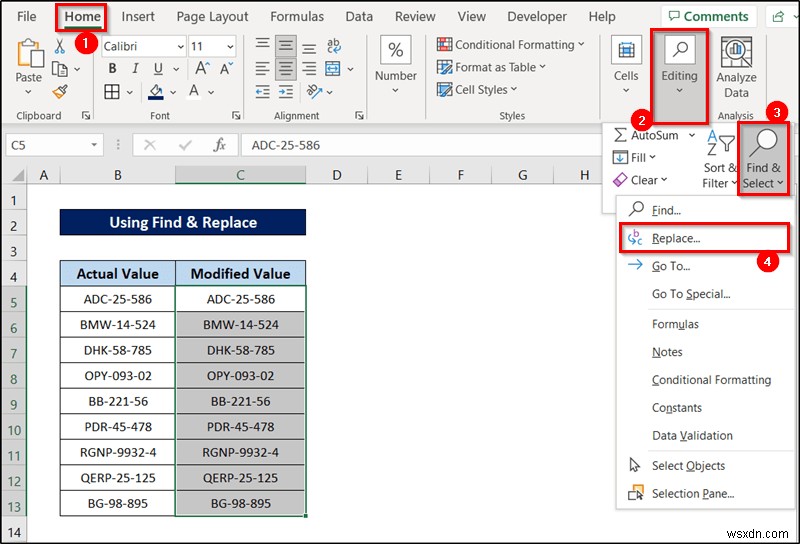
Task: Expand the Calibri font name dropdown
Action: click(178, 47)
